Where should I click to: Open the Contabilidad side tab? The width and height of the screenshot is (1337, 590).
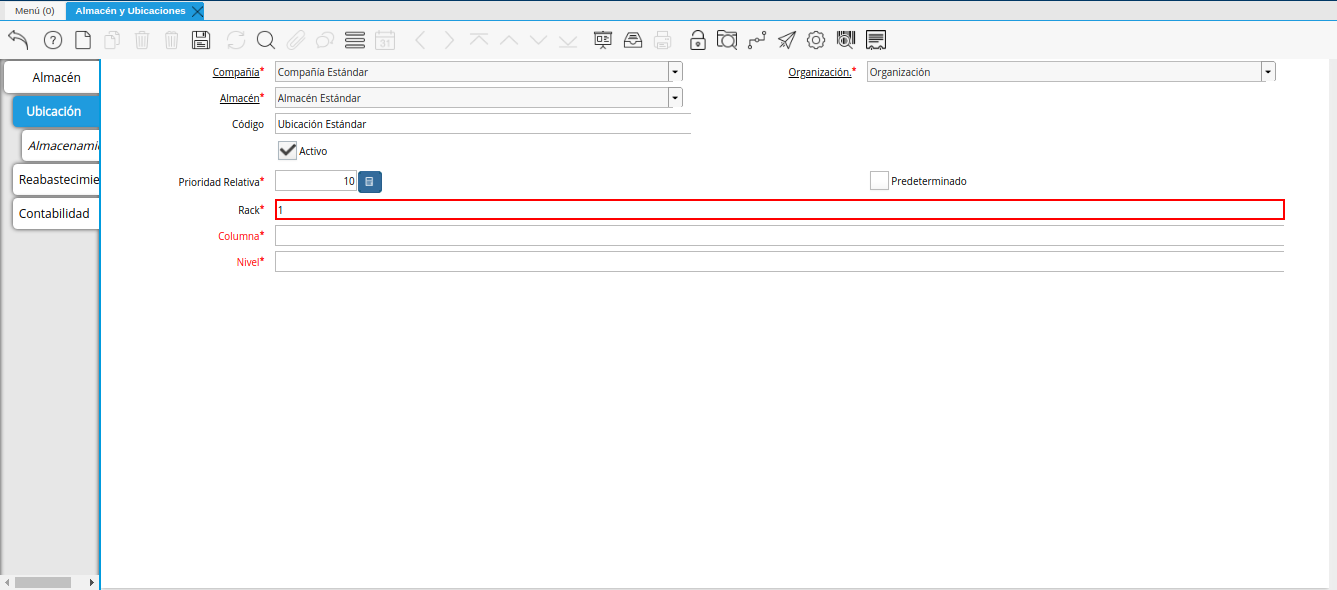[57, 213]
